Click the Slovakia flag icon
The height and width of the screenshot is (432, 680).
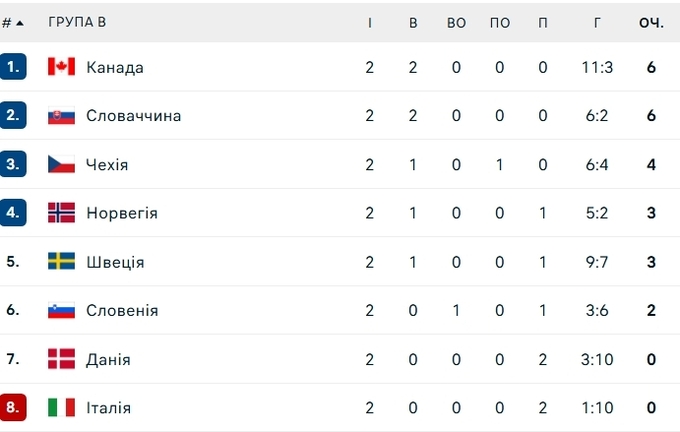[61, 115]
